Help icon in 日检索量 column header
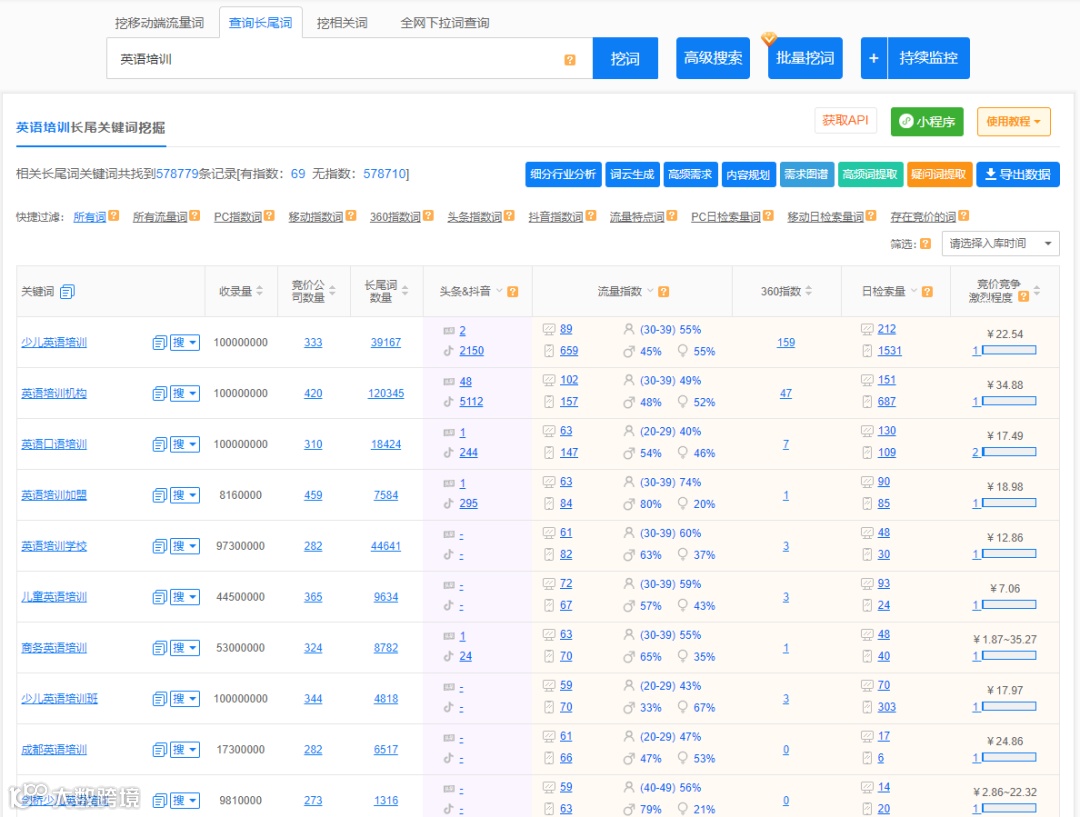The image size is (1080, 817). pos(927,292)
